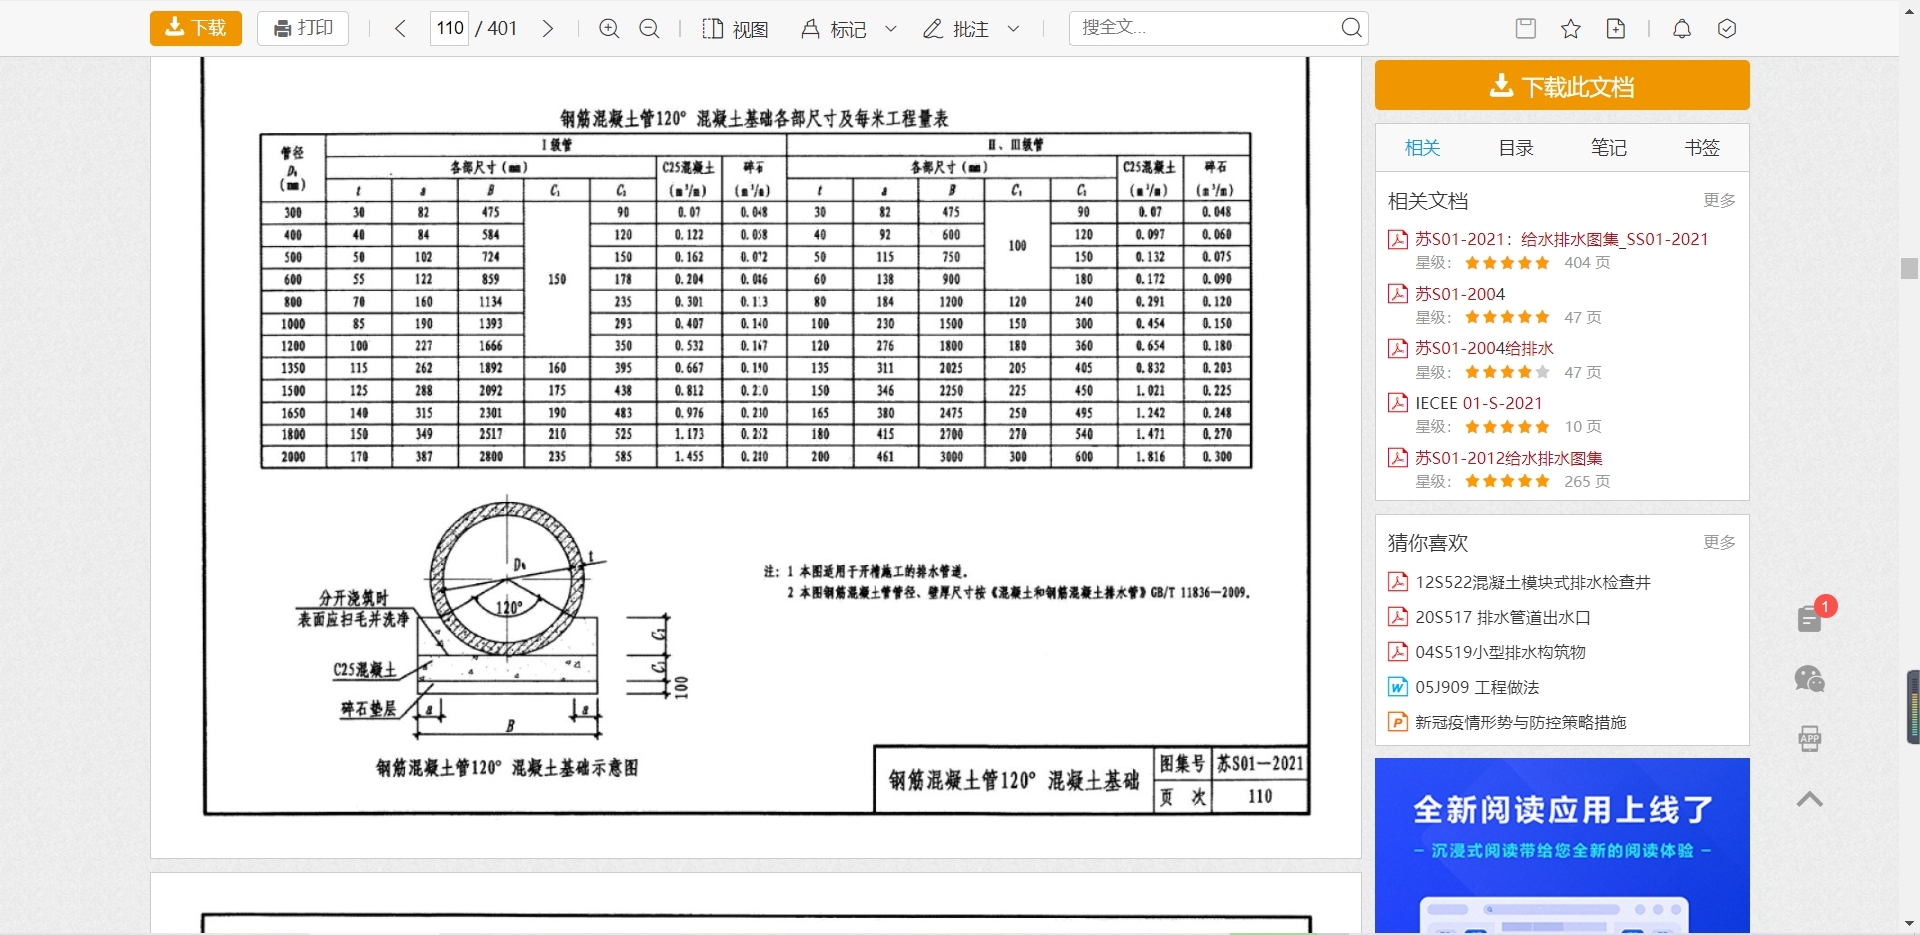Viewport: 1920px width, 935px height.
Task: Click the WeChat floating icon
Action: click(x=1810, y=679)
